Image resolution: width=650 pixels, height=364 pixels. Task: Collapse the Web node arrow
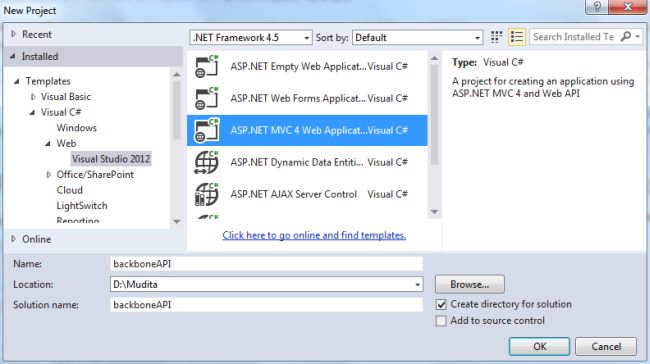tap(48, 143)
